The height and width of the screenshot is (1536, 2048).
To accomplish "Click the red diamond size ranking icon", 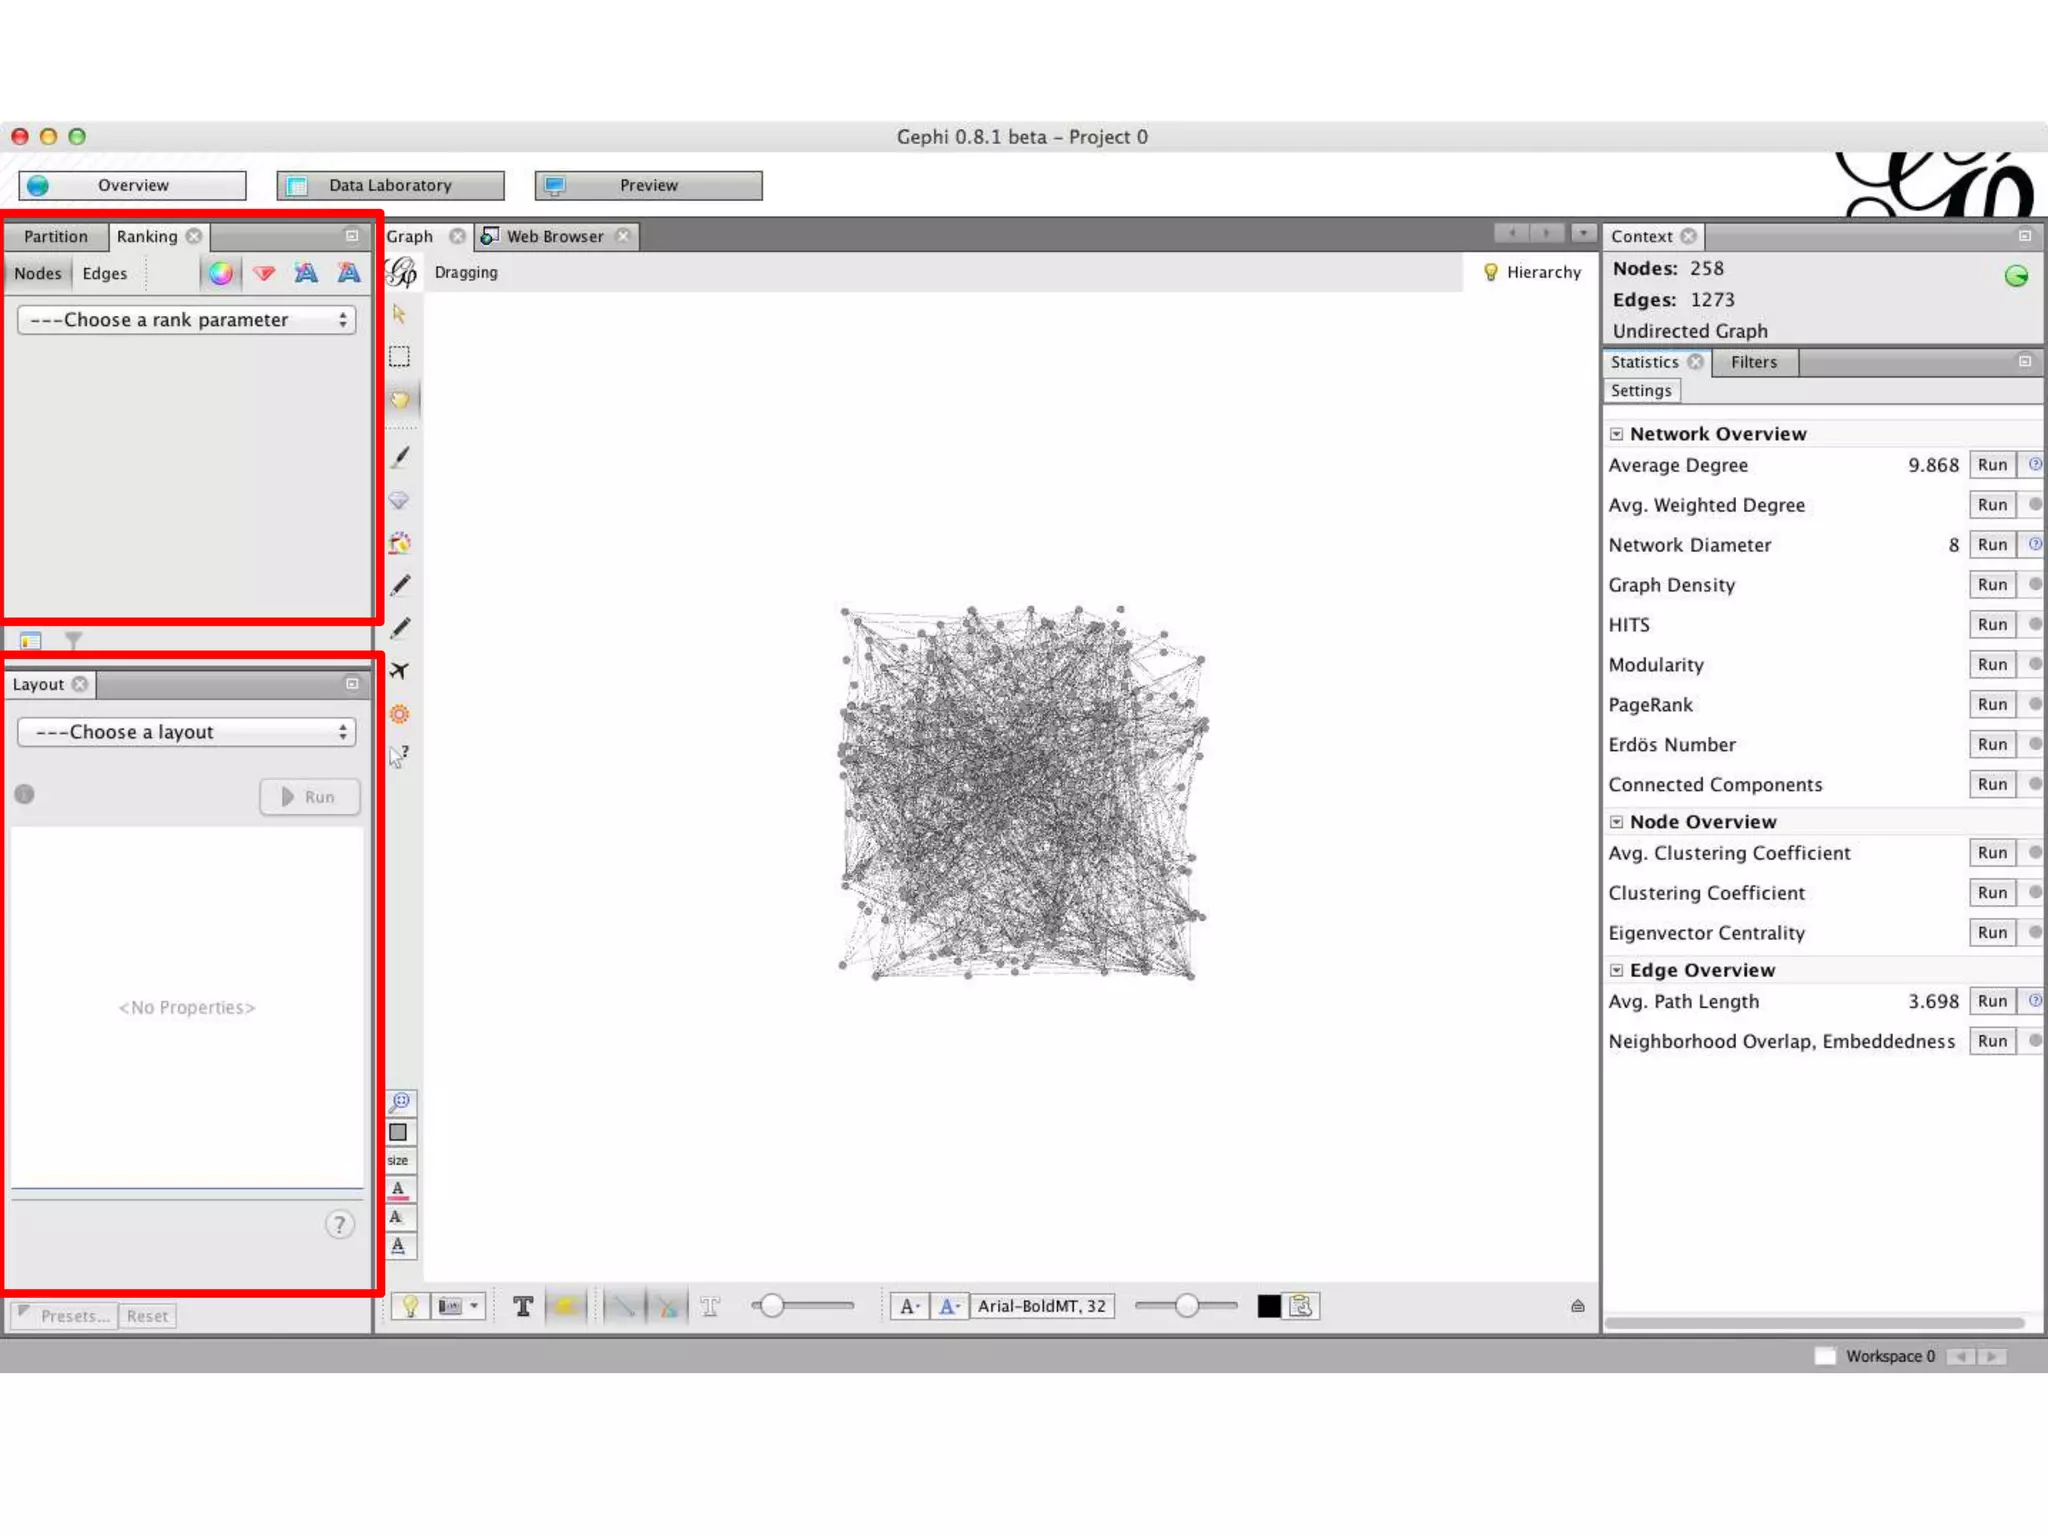I will 264,273.
